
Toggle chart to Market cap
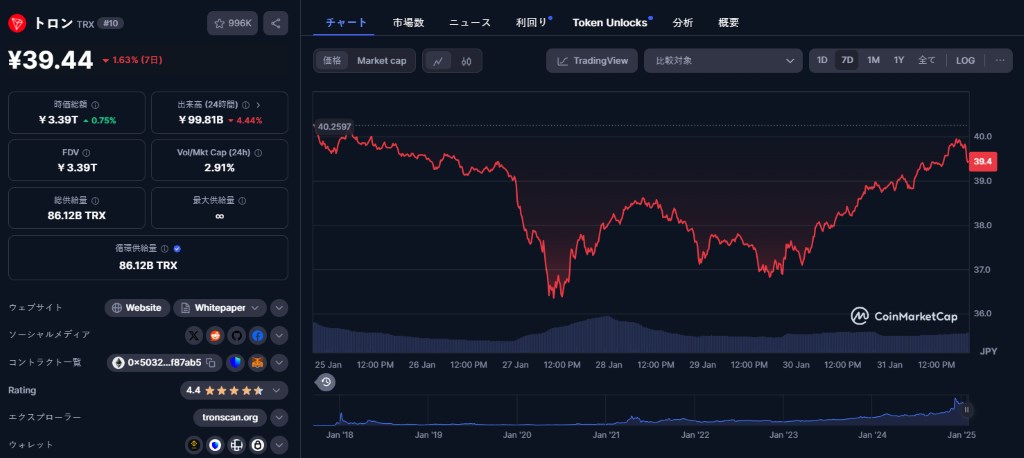tap(381, 61)
